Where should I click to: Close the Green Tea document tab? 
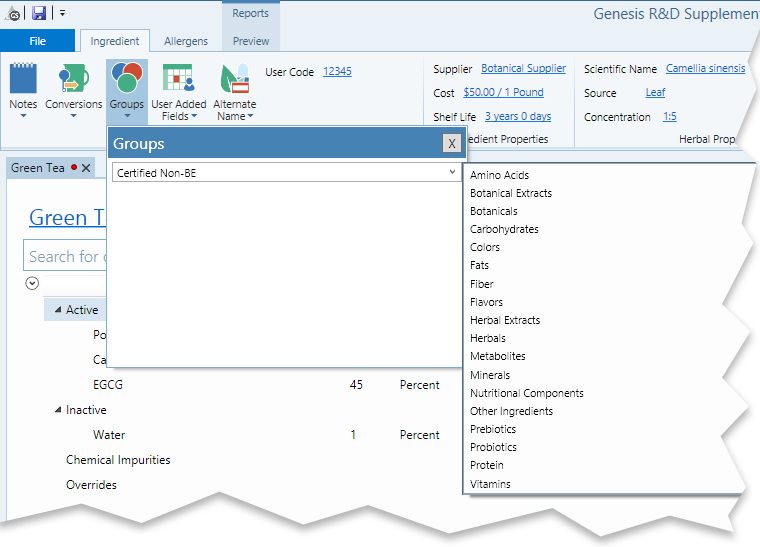point(86,168)
